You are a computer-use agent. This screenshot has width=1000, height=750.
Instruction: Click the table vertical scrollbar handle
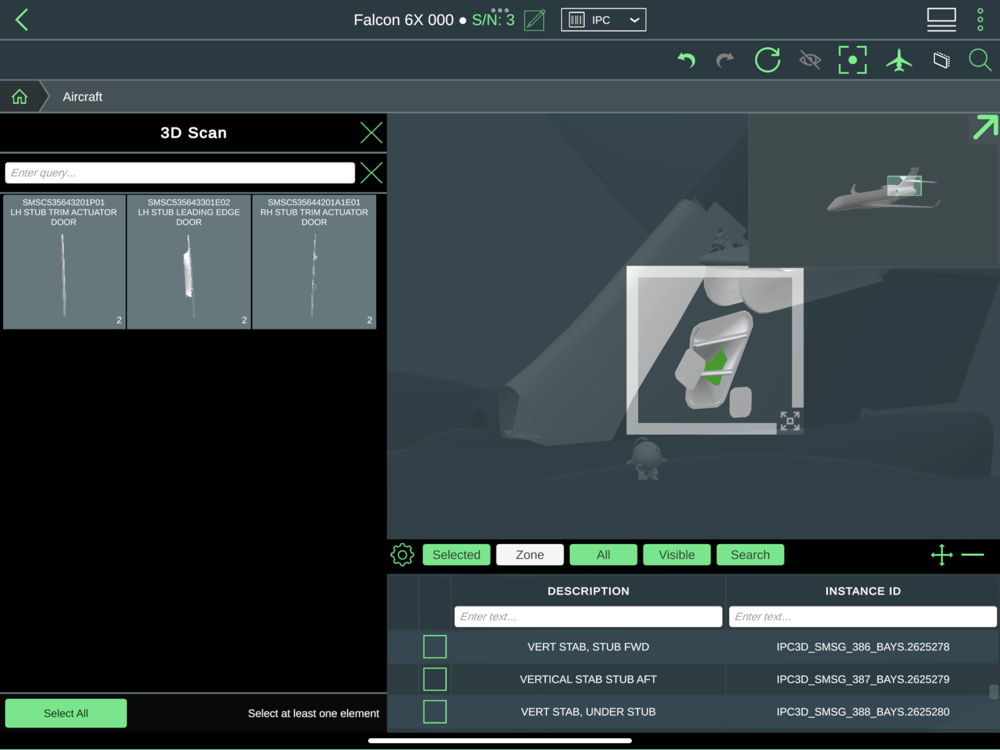point(993,692)
